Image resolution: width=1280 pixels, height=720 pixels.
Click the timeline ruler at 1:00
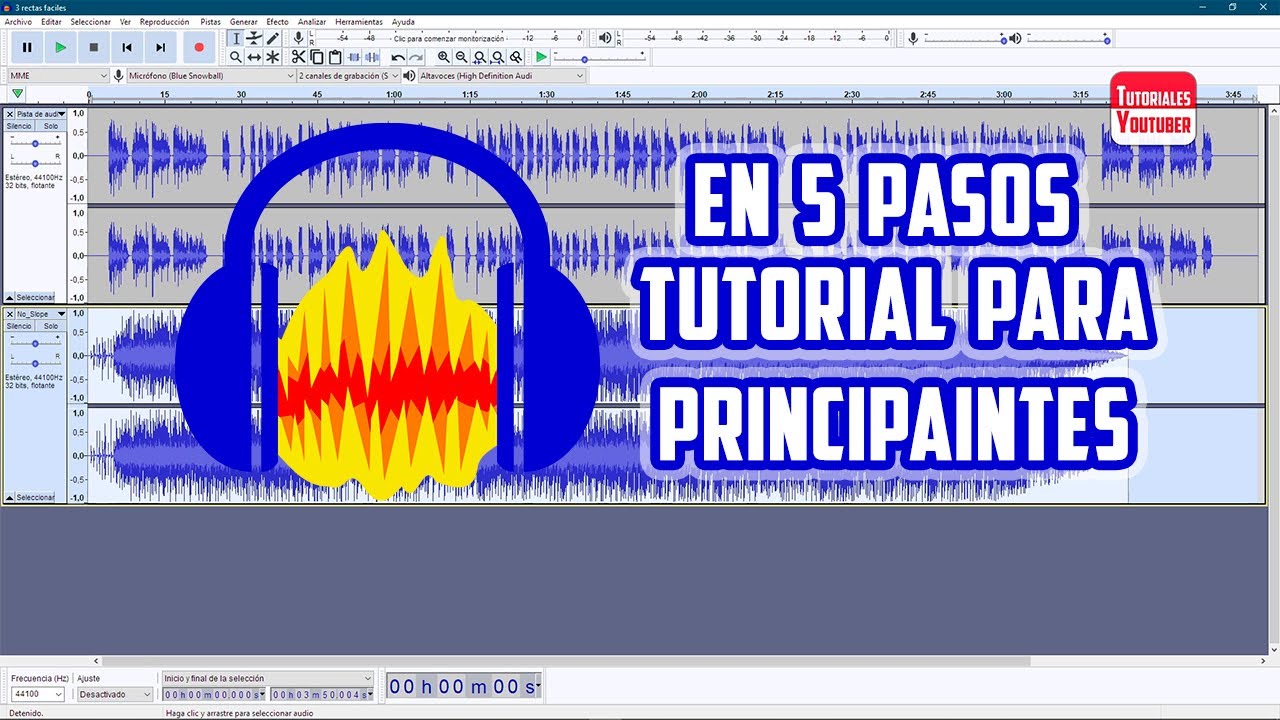click(x=394, y=95)
